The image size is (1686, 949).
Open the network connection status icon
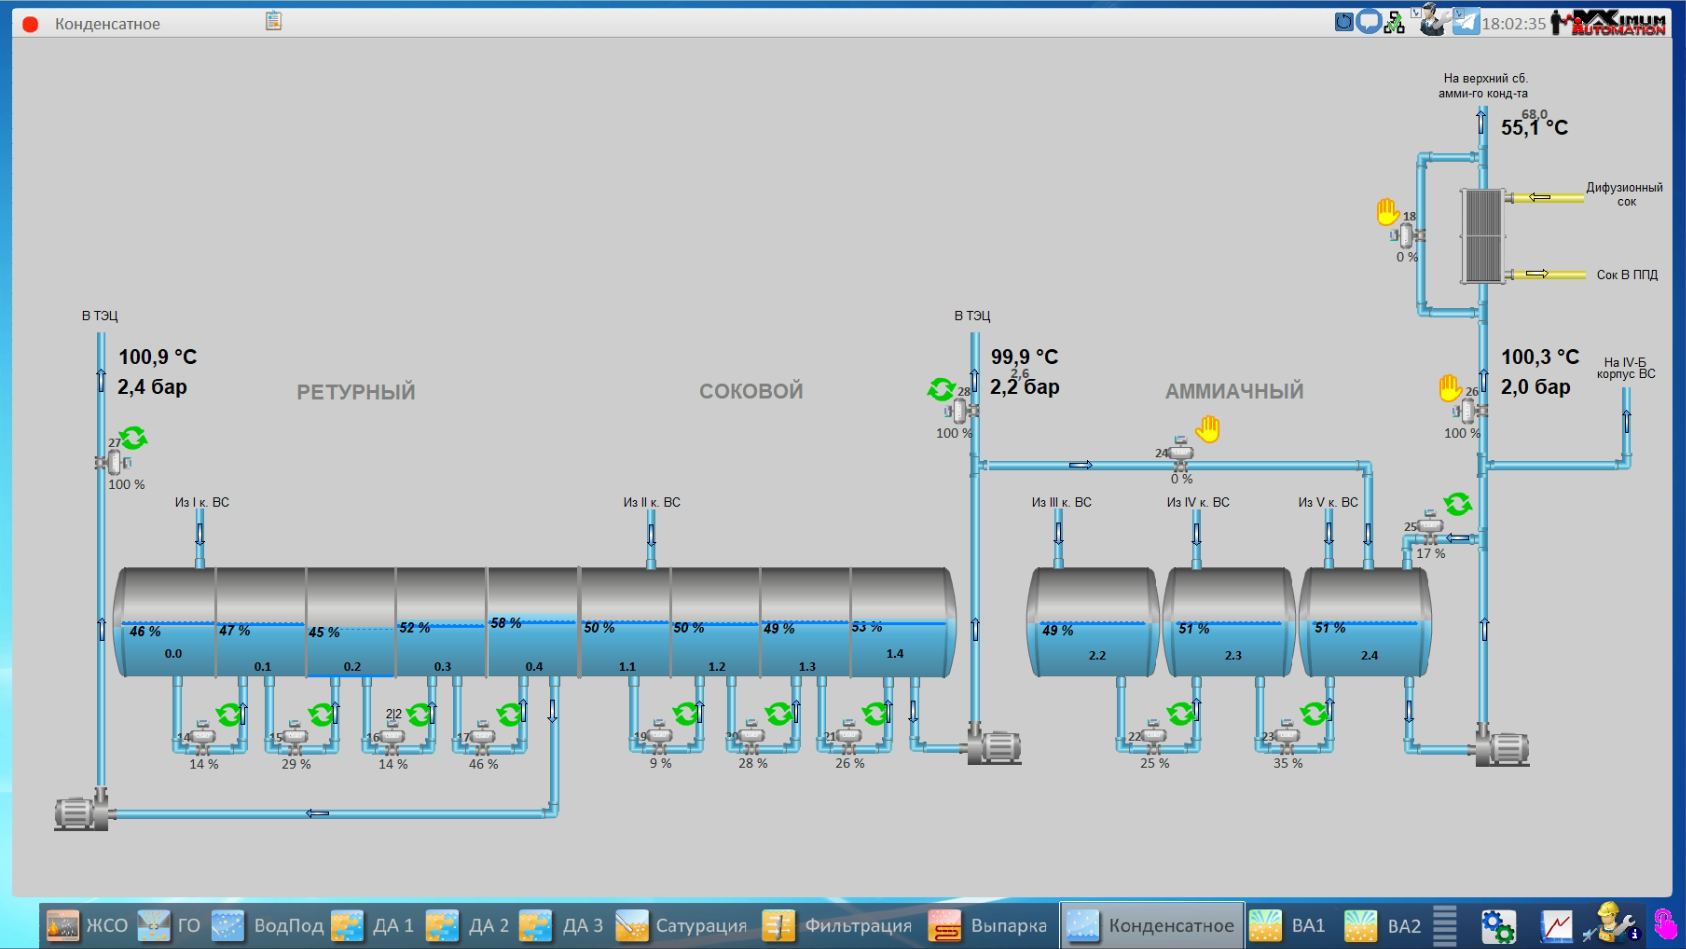(1394, 22)
